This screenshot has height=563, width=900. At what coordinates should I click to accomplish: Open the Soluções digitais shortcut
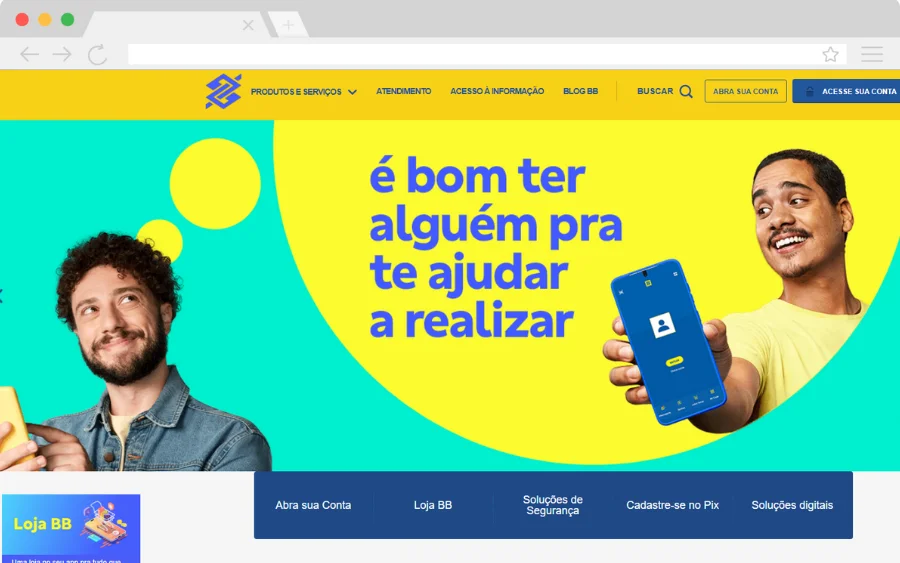(792, 505)
